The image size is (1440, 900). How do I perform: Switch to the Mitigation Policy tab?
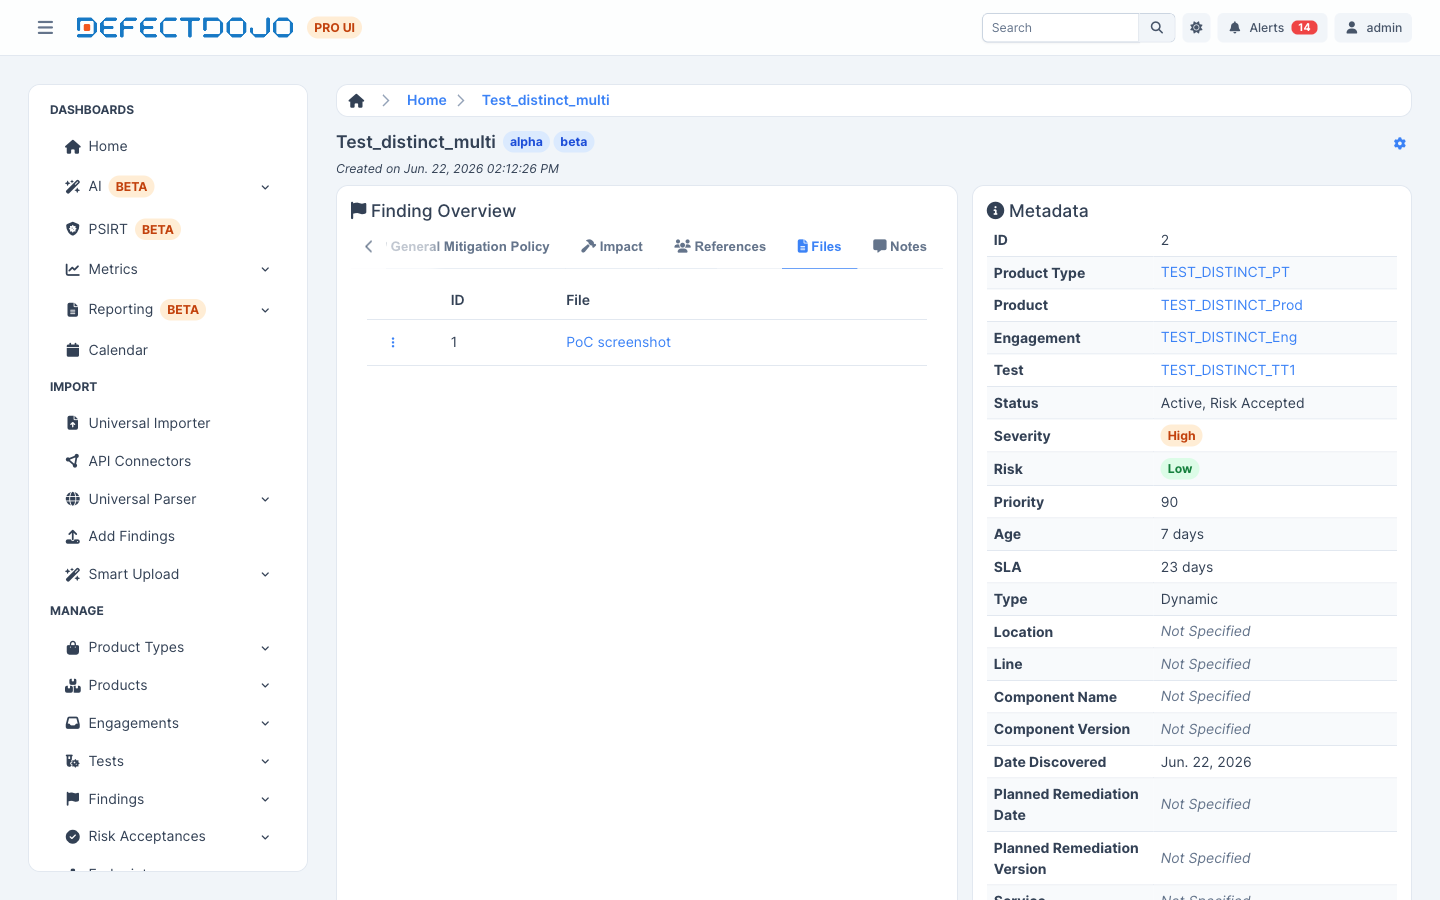tap(470, 246)
